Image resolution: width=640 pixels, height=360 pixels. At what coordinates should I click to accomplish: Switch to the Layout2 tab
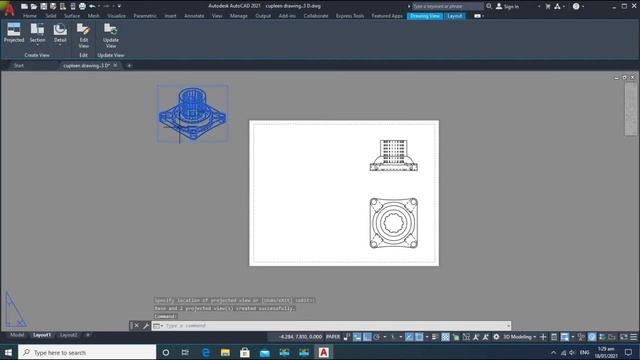(x=68, y=335)
